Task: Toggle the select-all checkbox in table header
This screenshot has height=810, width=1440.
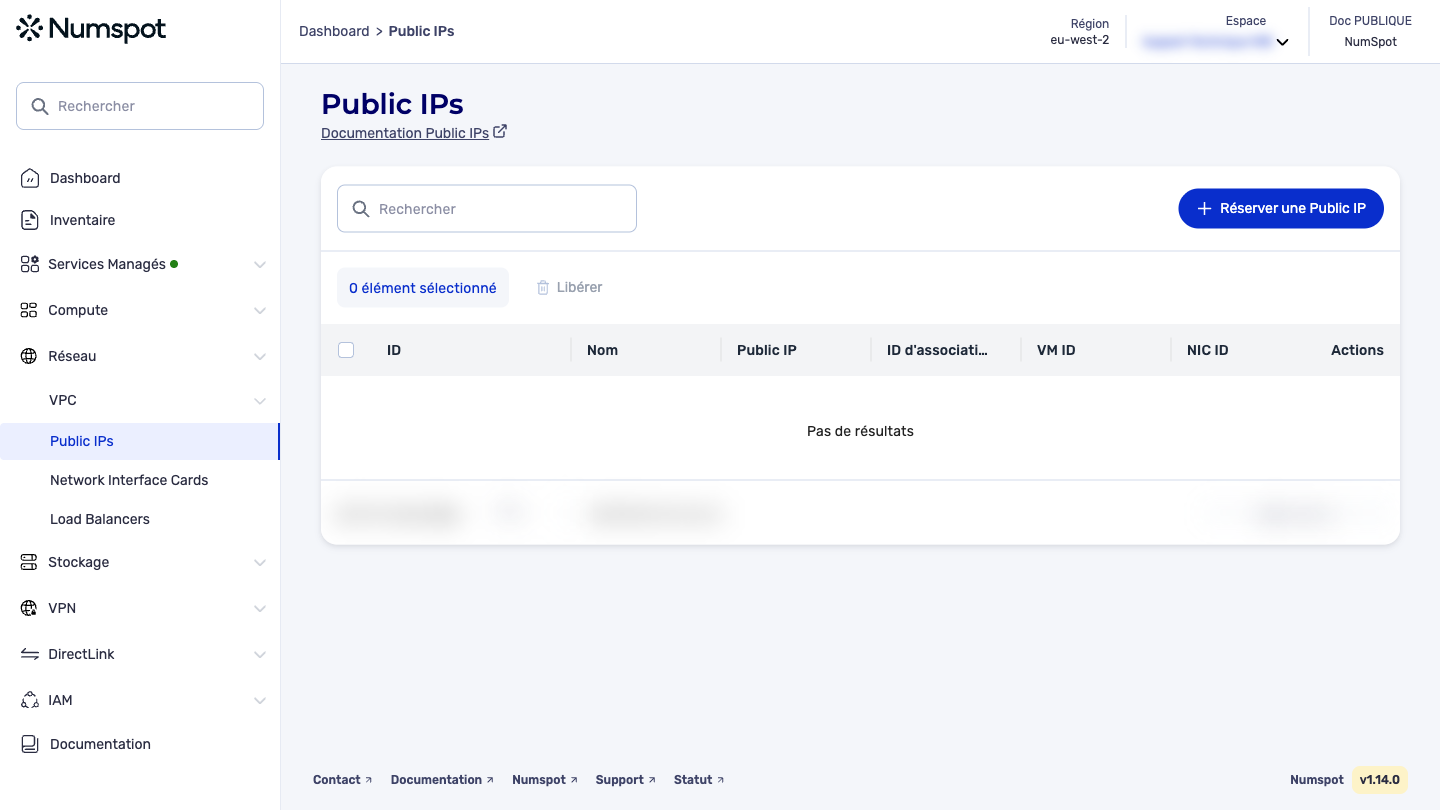Action: (x=346, y=350)
